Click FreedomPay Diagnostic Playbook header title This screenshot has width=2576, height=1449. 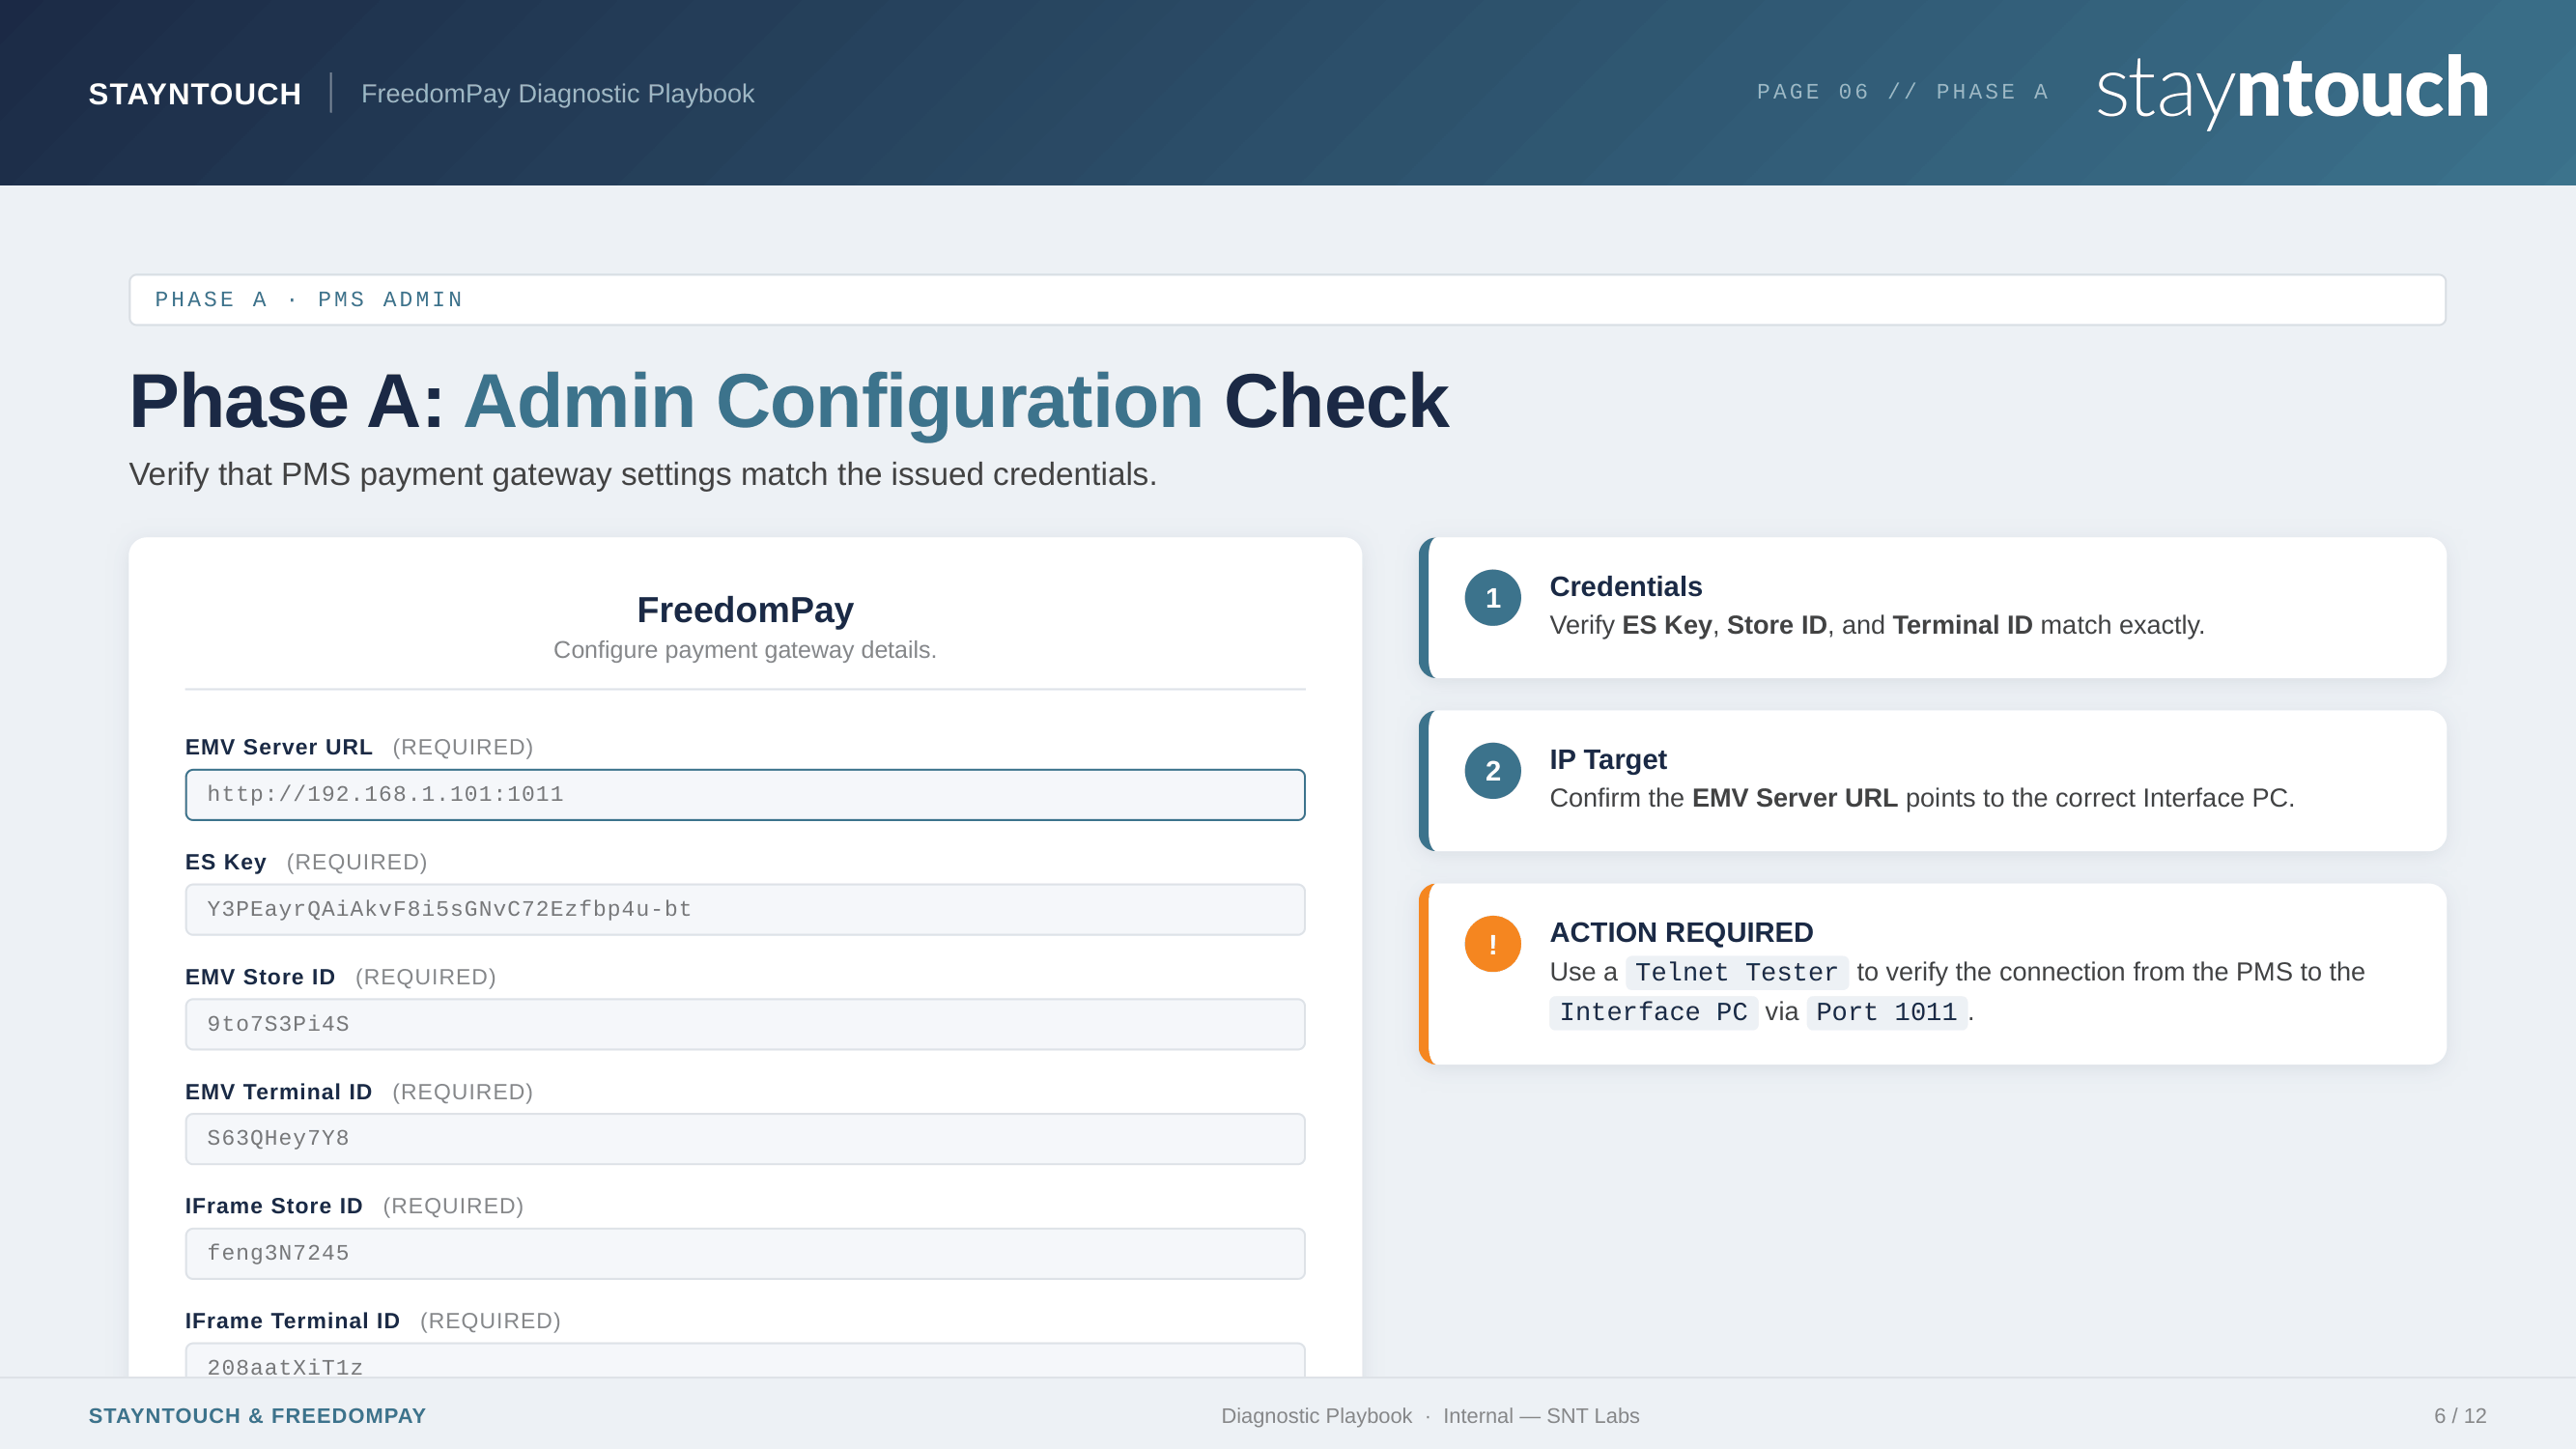click(557, 94)
